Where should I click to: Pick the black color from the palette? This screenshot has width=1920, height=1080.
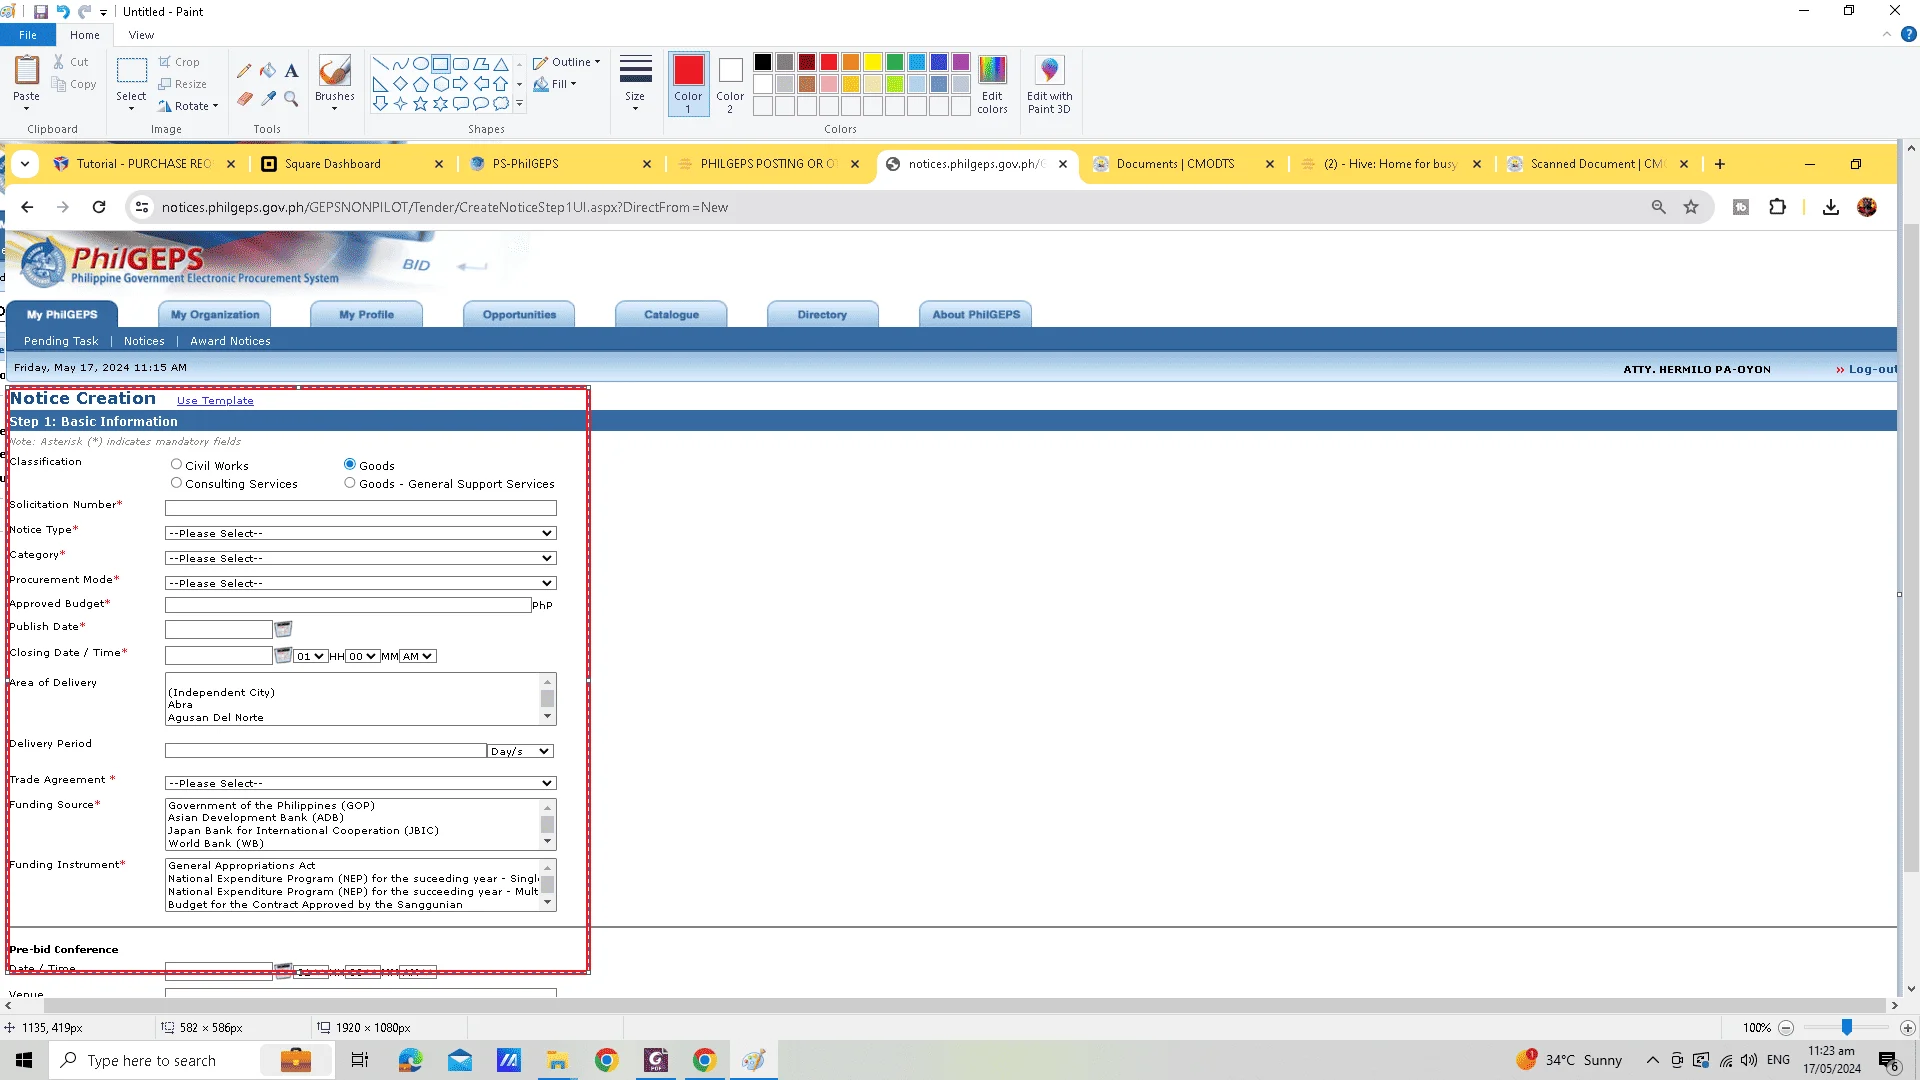coord(763,62)
